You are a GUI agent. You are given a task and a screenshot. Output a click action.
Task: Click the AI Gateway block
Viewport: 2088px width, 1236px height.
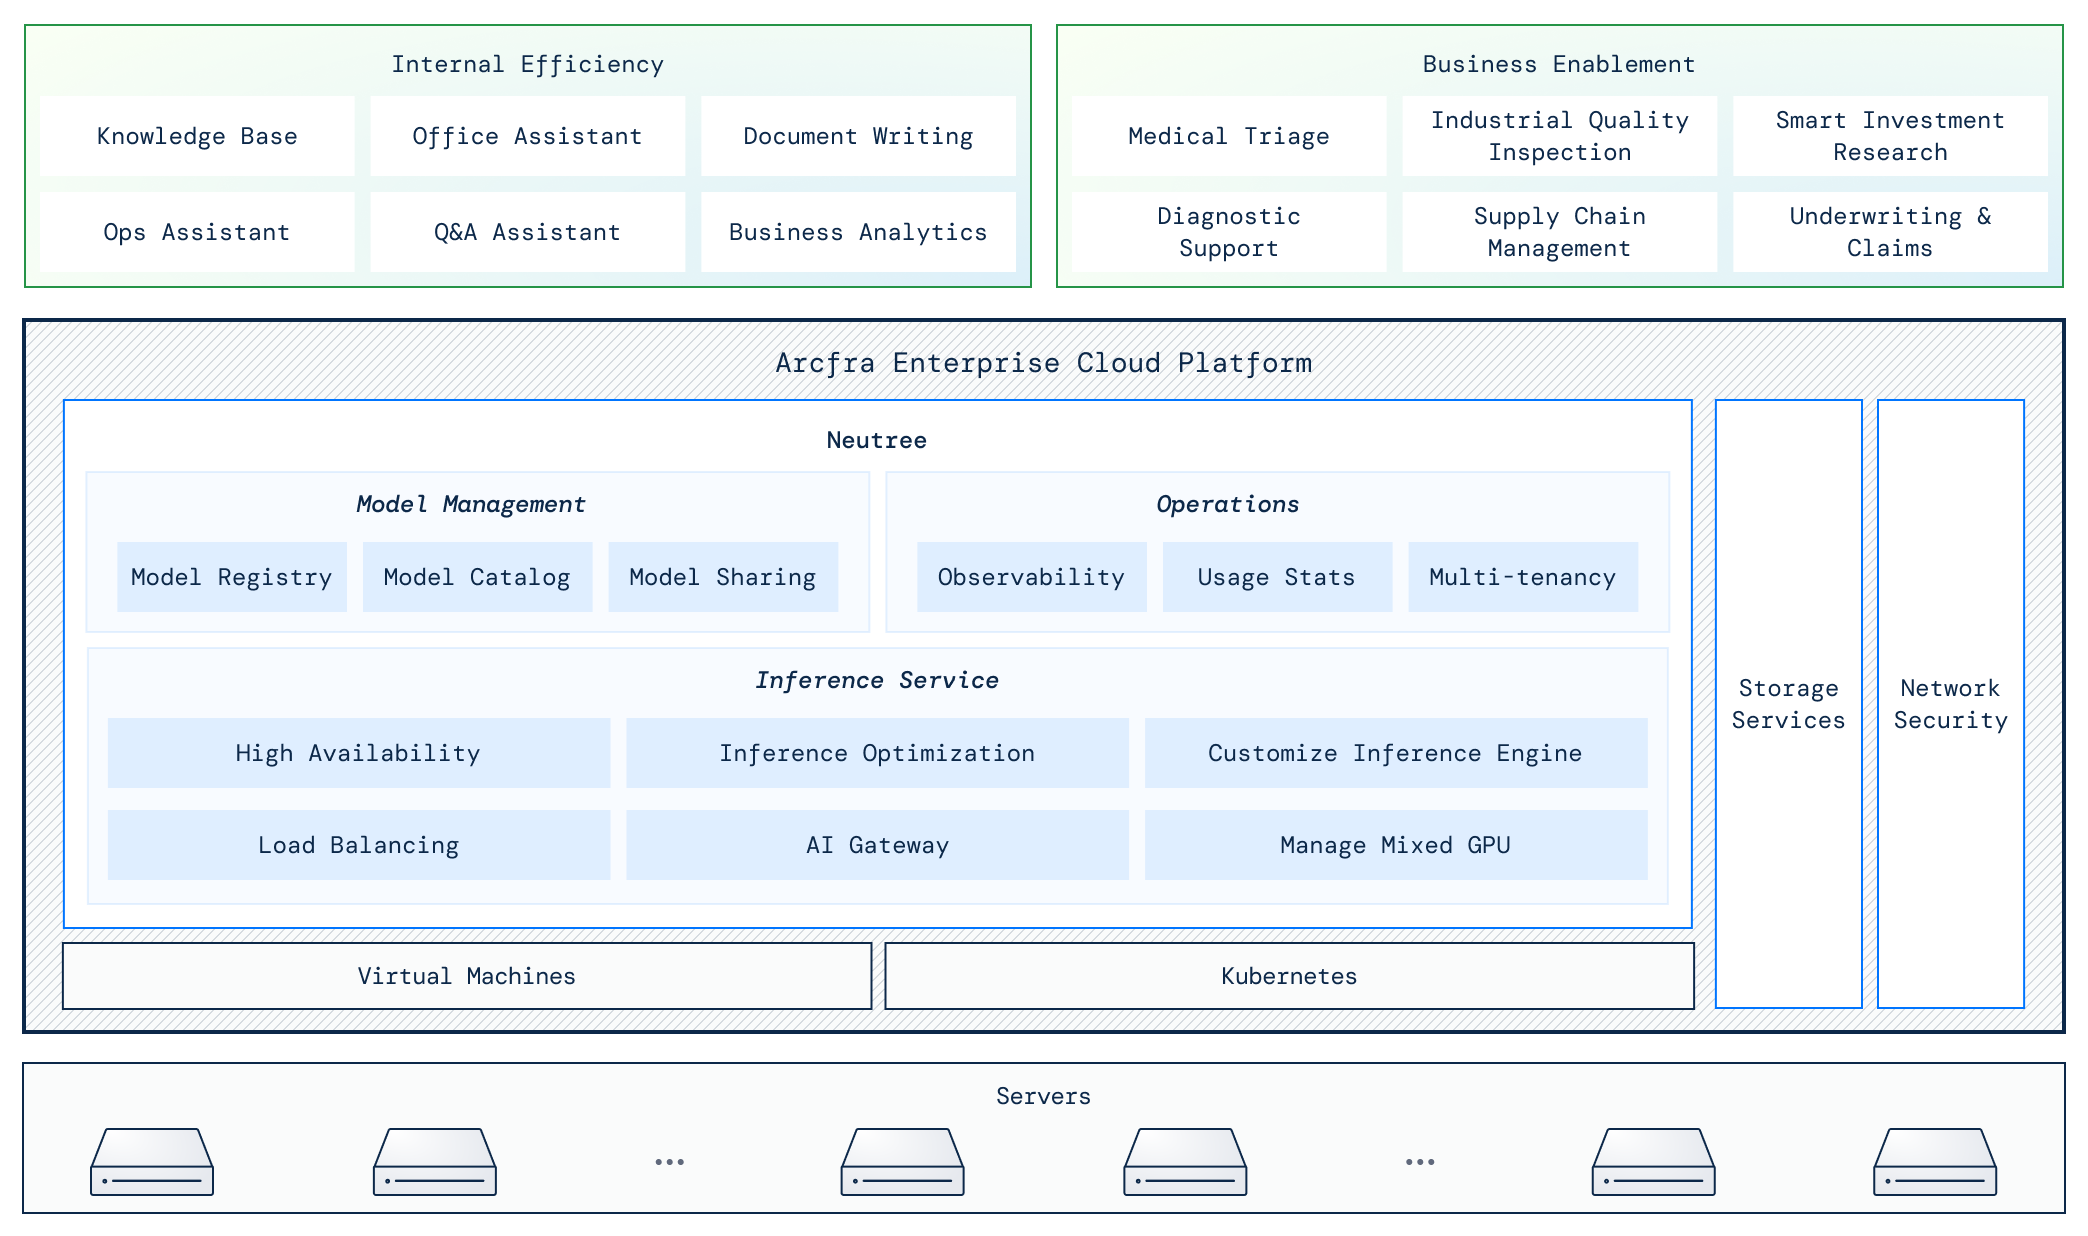click(877, 845)
